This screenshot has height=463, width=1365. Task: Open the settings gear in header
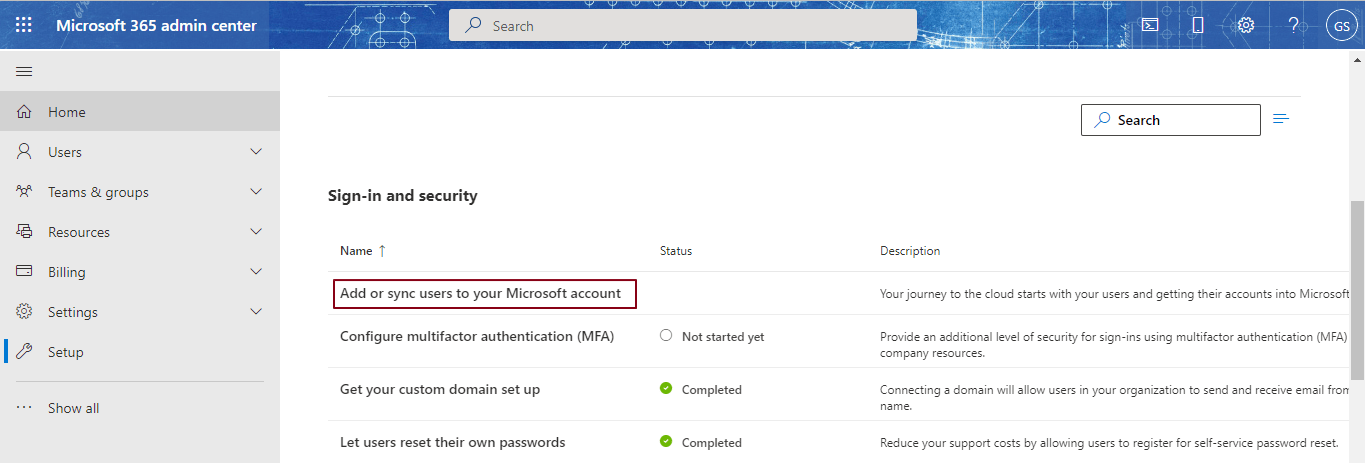(x=1246, y=25)
